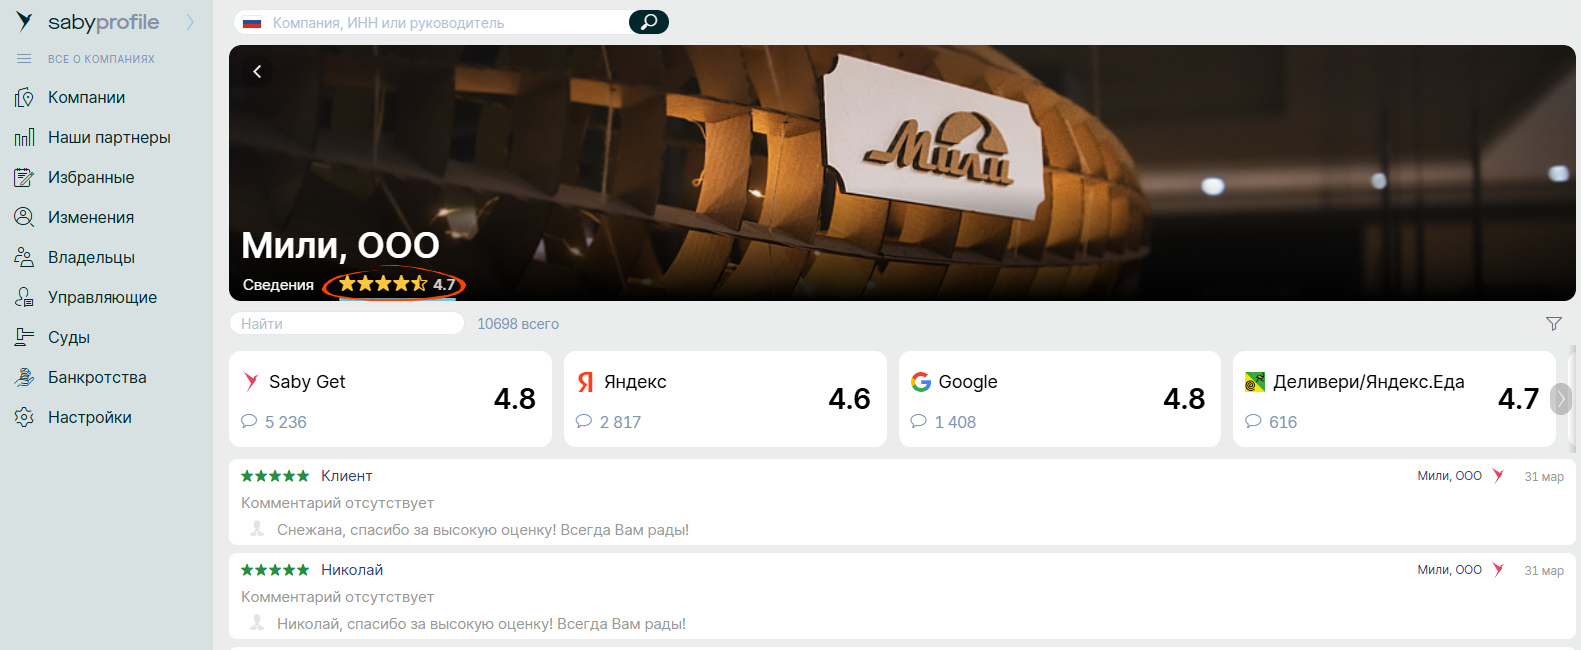The height and width of the screenshot is (650, 1581).
Task: Click five-star rating in Клиент review
Action: point(275,476)
